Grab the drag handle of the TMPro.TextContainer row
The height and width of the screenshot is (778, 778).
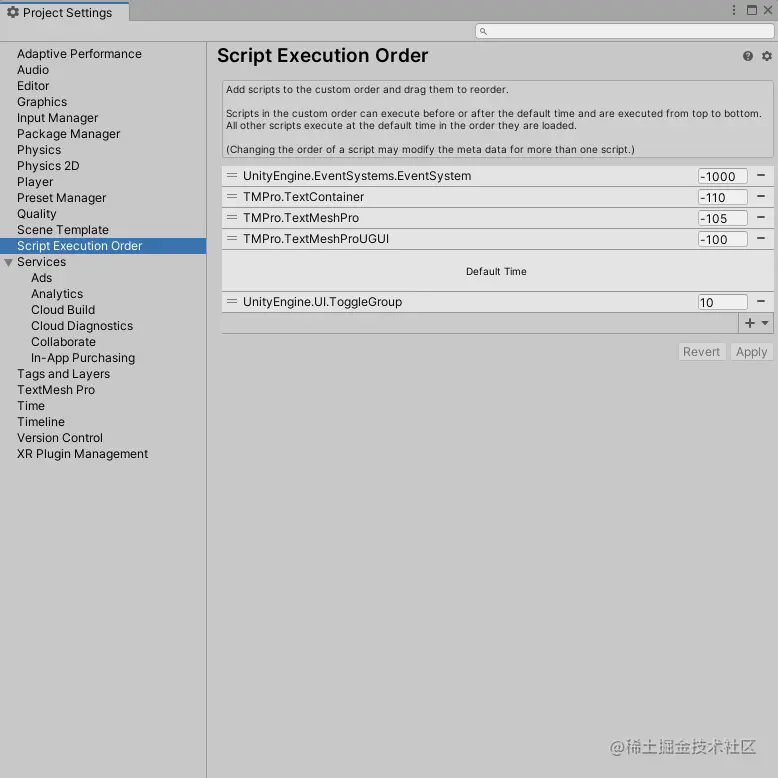[x=232, y=196]
